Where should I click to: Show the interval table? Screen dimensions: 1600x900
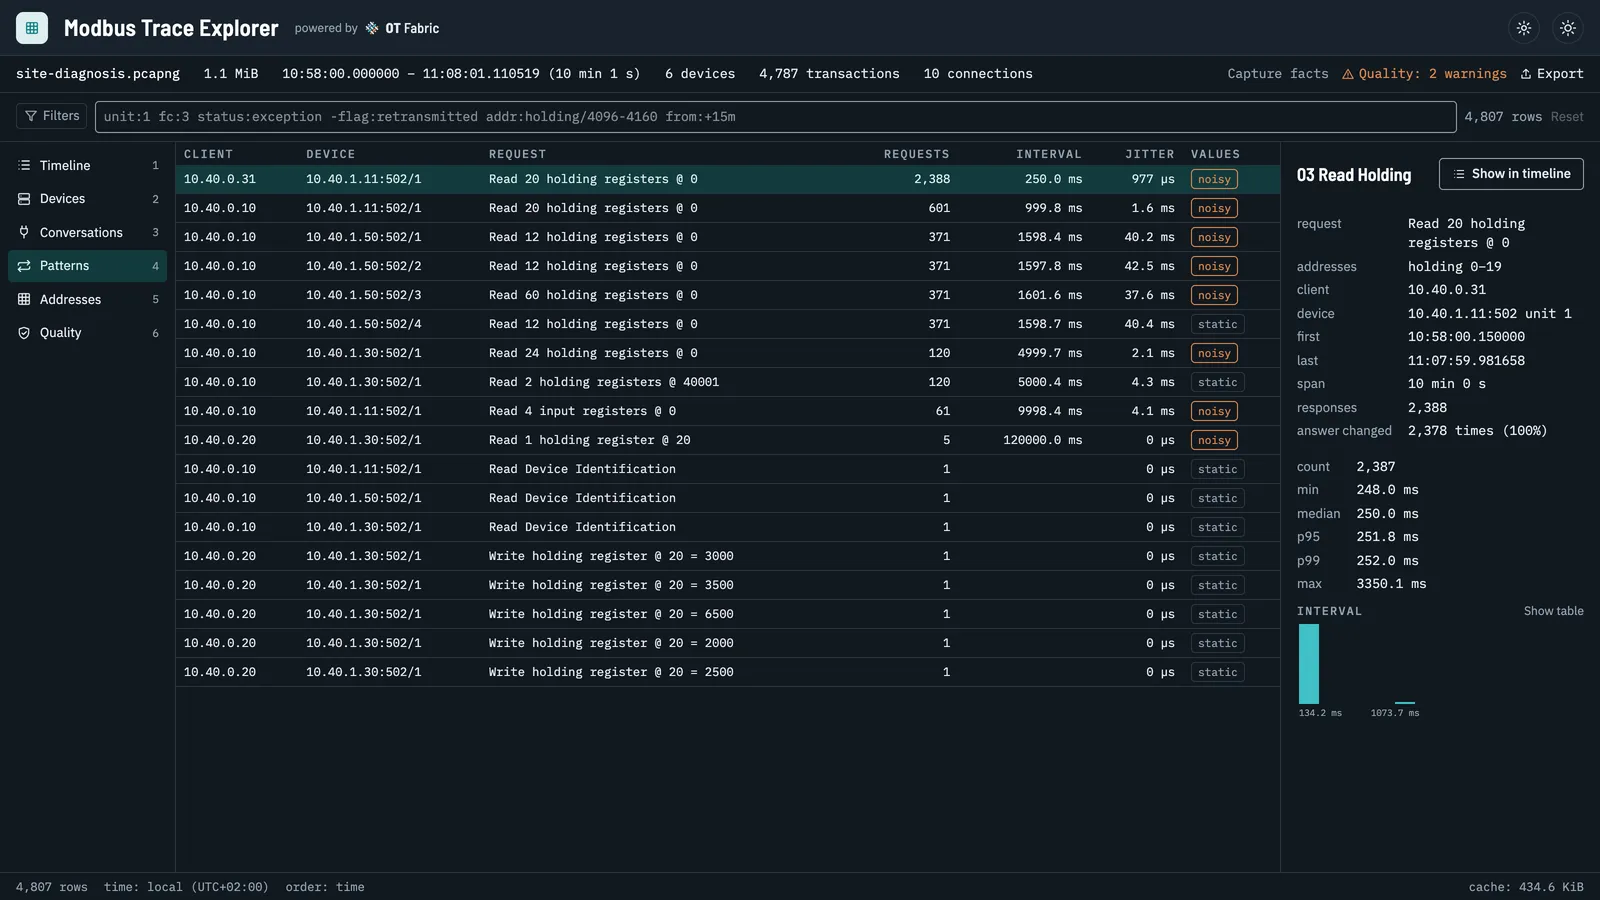point(1553,611)
